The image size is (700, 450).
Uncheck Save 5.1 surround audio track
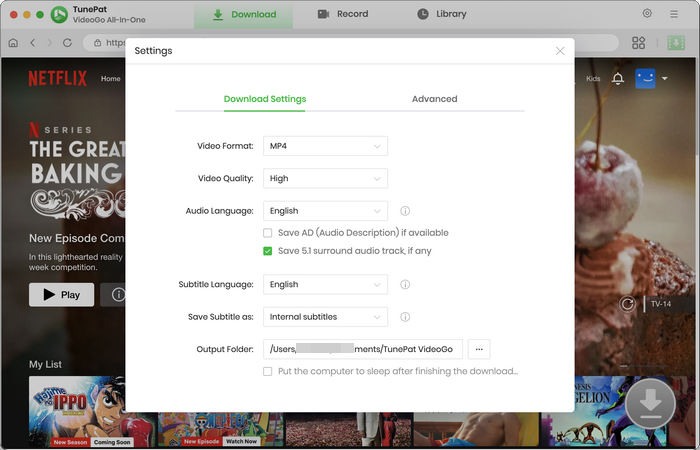pos(267,251)
